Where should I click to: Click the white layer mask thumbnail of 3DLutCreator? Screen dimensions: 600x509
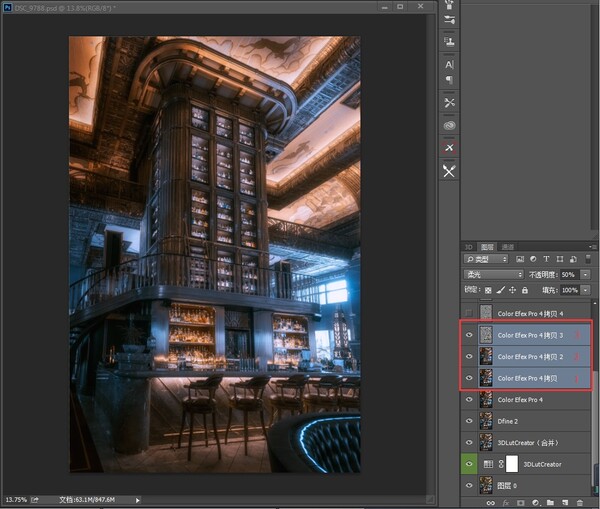pyautogui.click(x=512, y=464)
